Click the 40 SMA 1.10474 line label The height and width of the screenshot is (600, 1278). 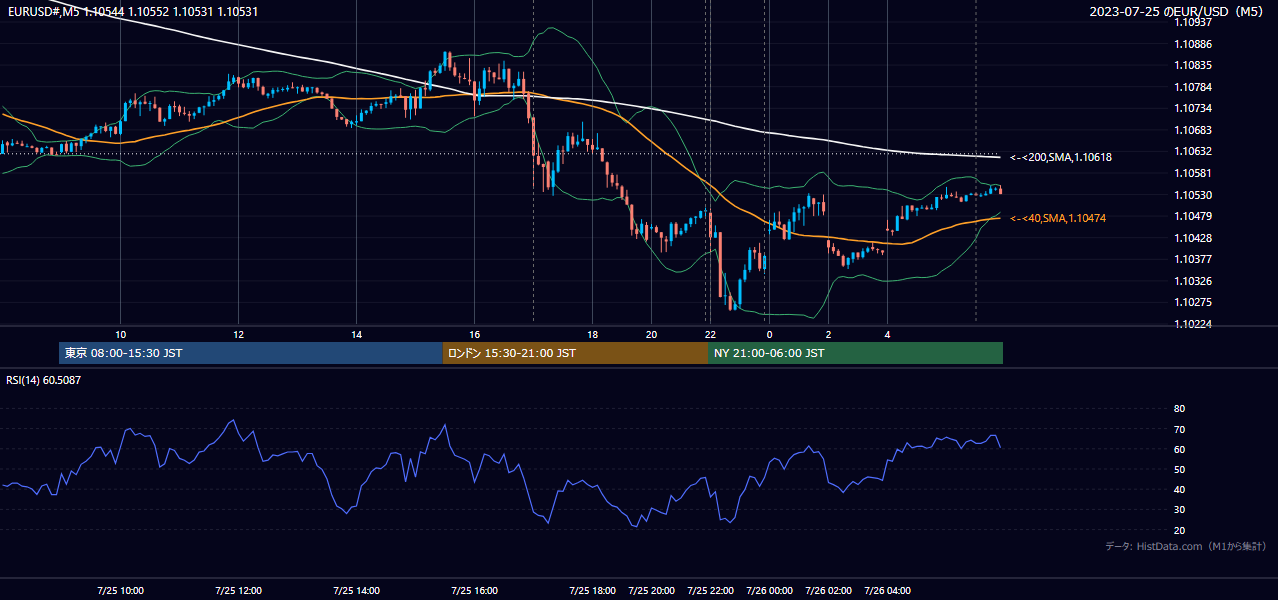coord(1058,218)
